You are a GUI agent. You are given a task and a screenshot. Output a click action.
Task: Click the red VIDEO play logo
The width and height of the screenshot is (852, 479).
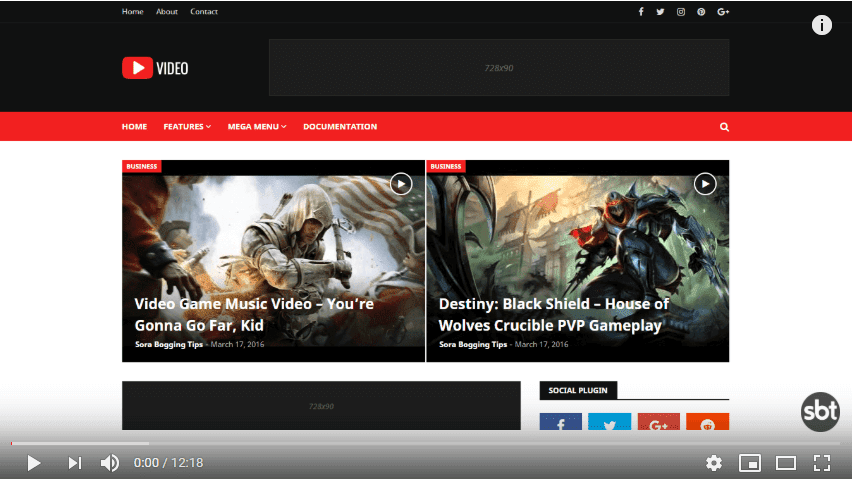click(155, 68)
